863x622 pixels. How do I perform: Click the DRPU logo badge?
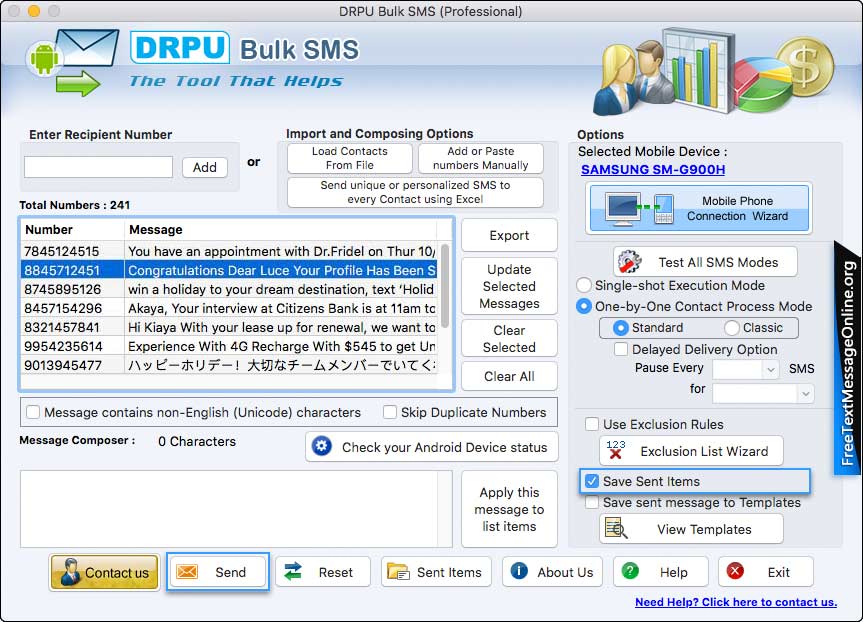coord(180,47)
